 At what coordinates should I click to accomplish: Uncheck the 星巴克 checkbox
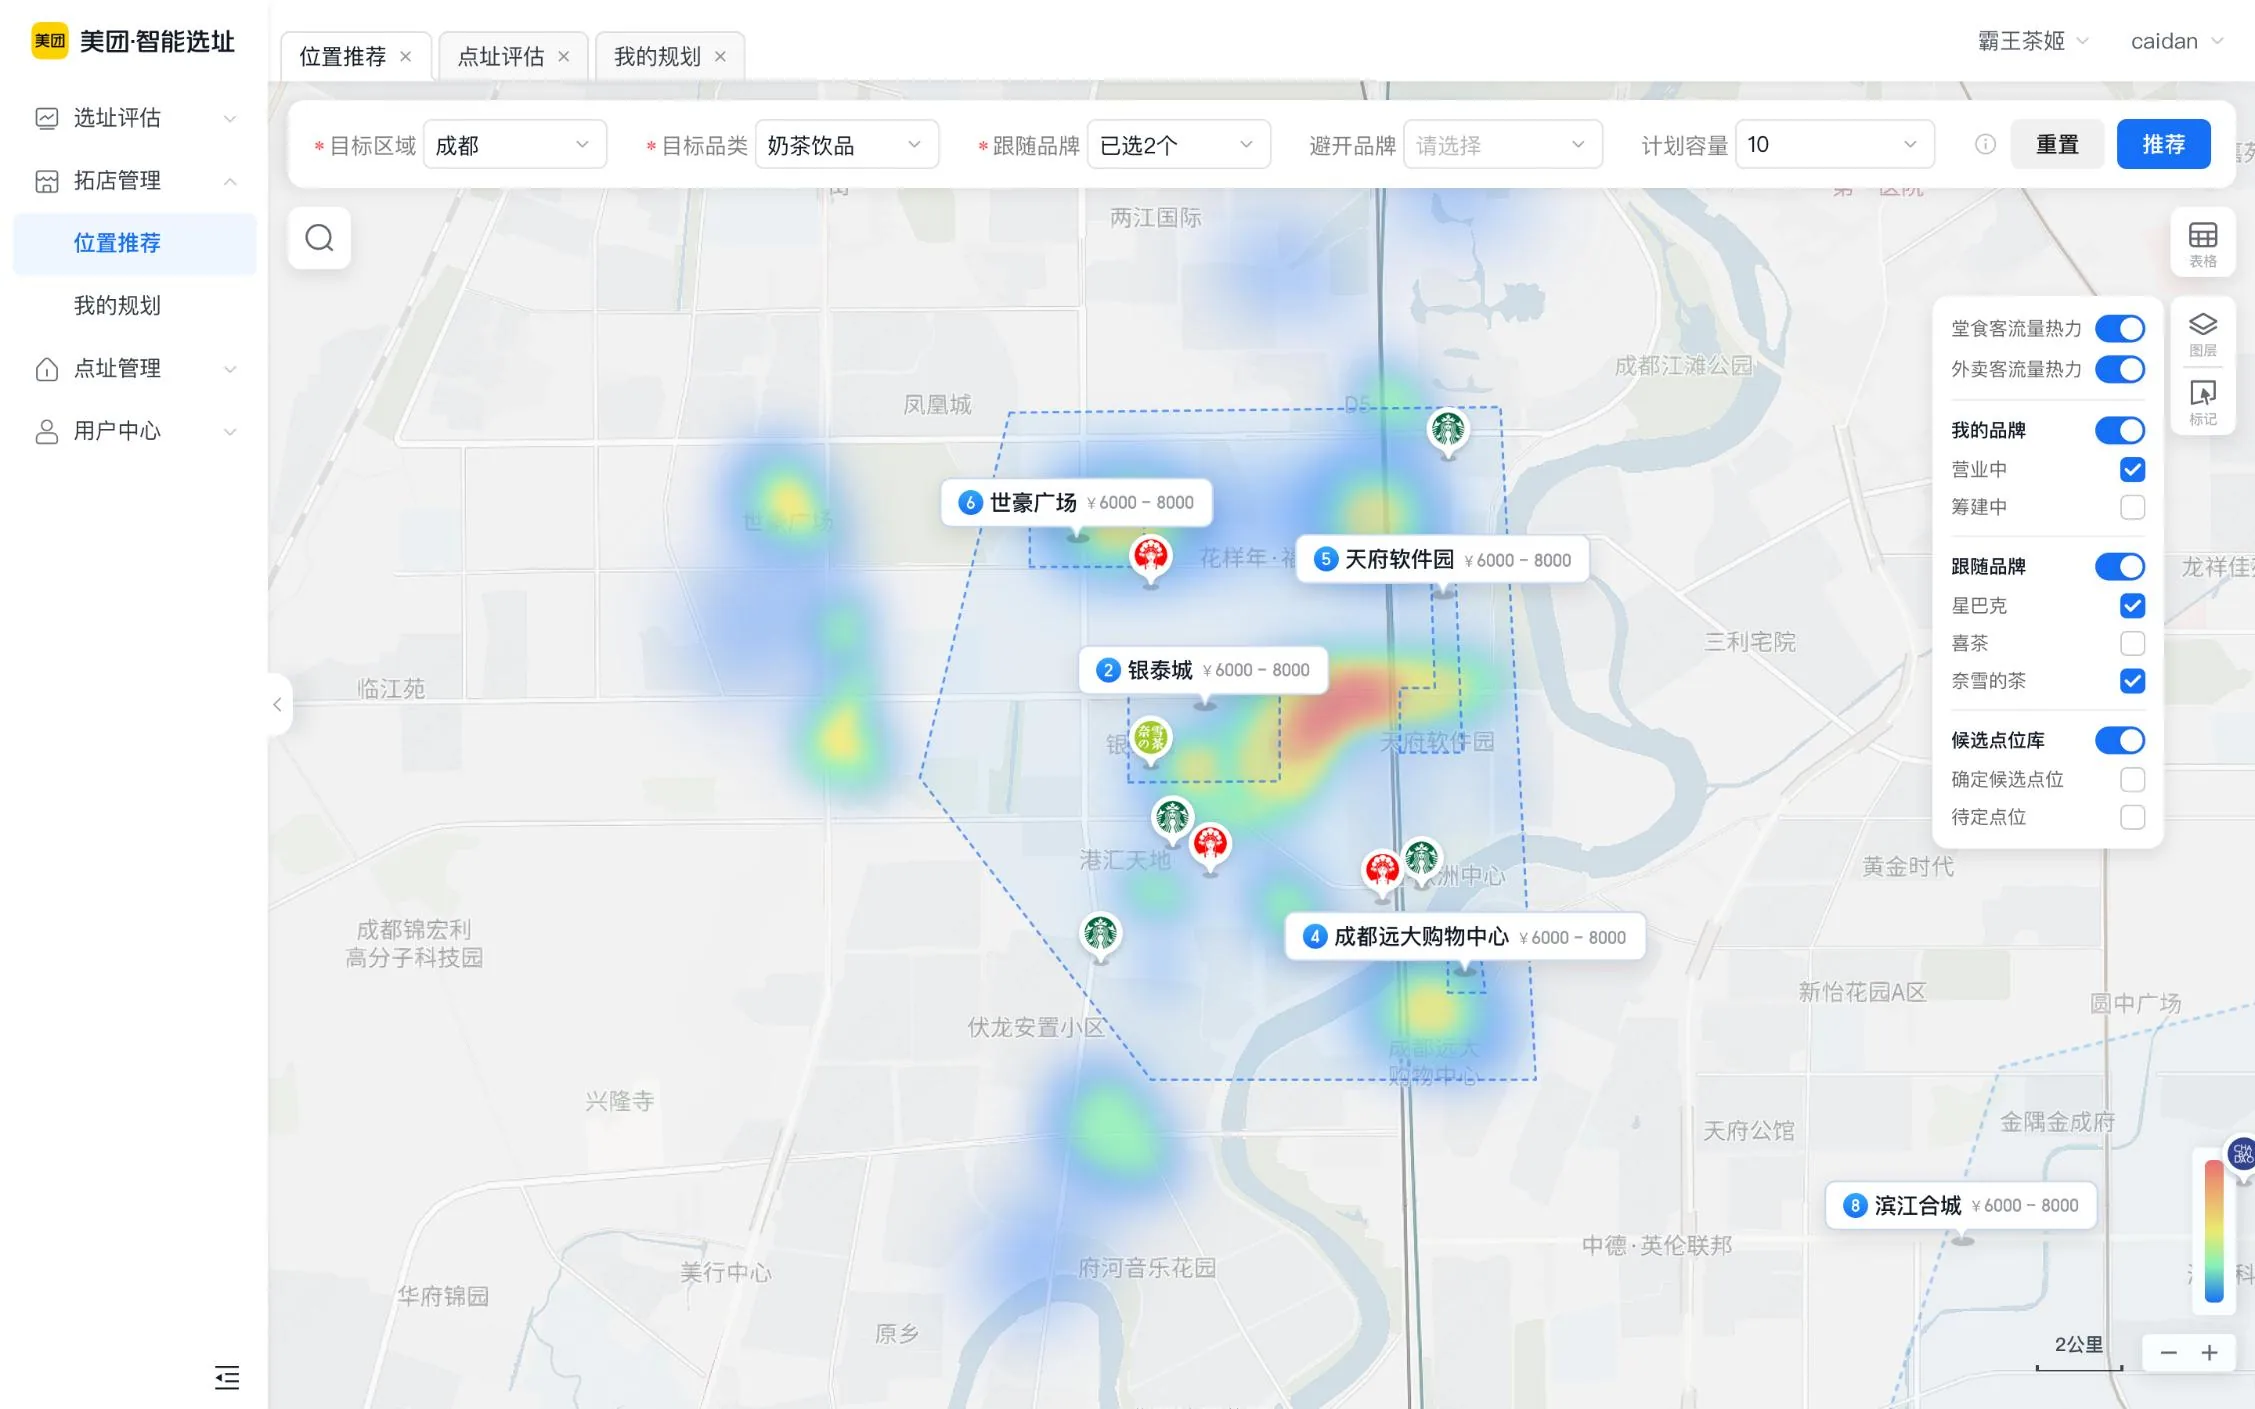pos(2132,606)
